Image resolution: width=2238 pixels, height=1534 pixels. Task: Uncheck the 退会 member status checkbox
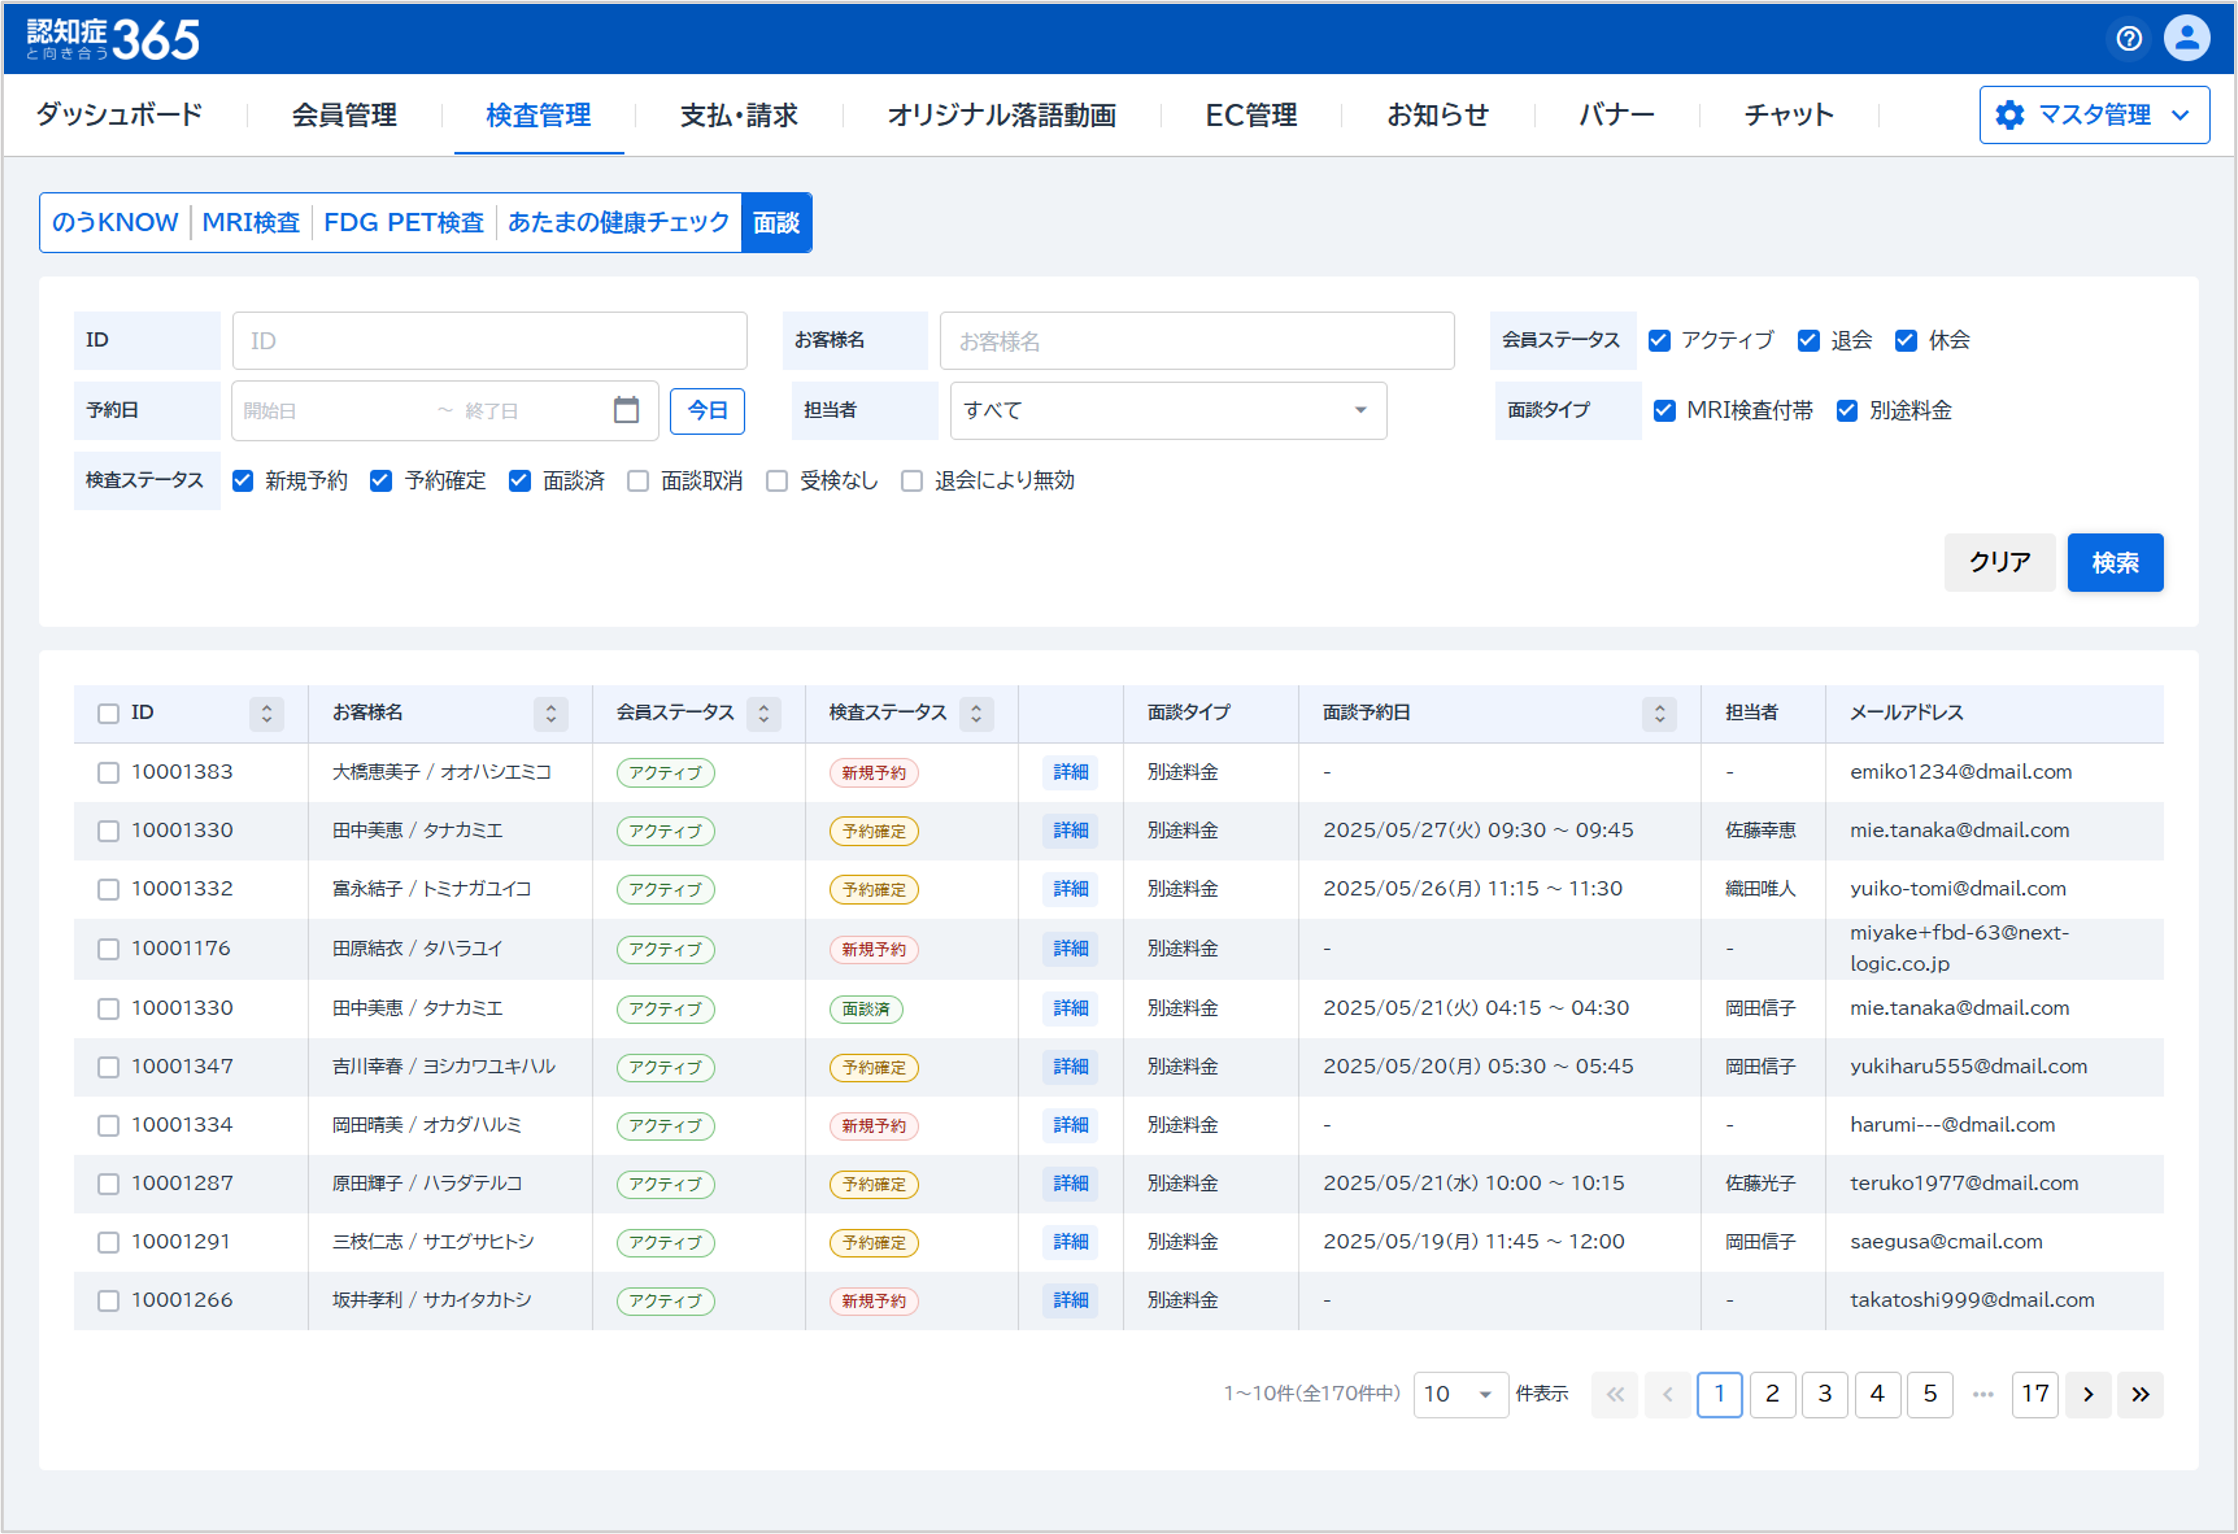[x=1808, y=340]
